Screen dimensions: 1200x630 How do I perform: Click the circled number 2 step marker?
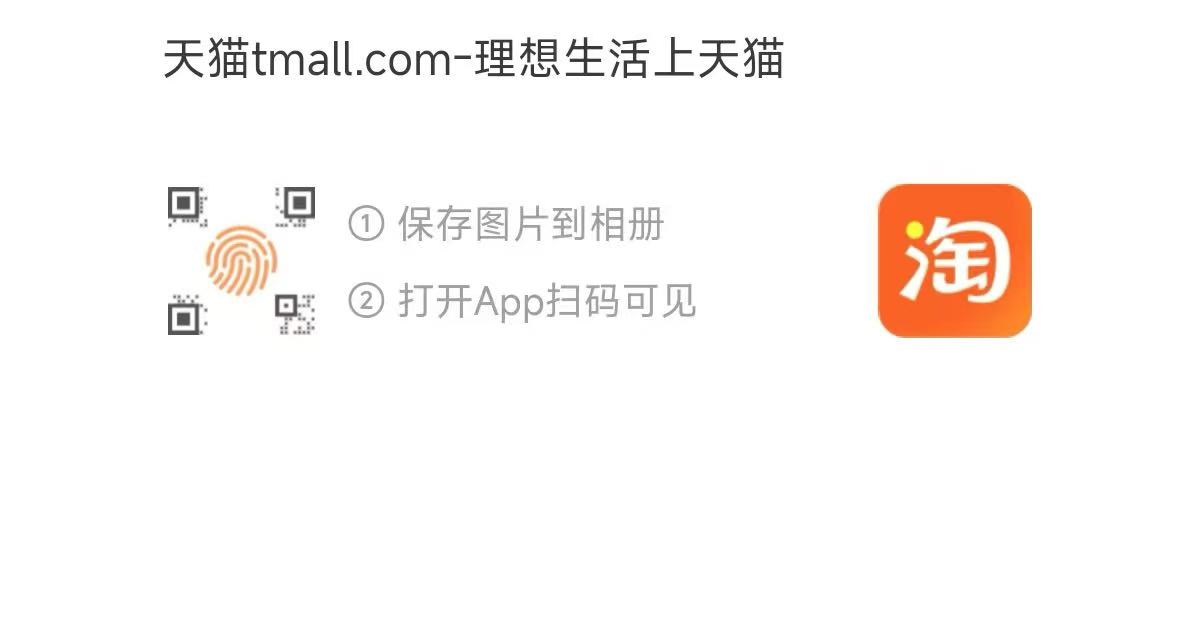coord(366,300)
